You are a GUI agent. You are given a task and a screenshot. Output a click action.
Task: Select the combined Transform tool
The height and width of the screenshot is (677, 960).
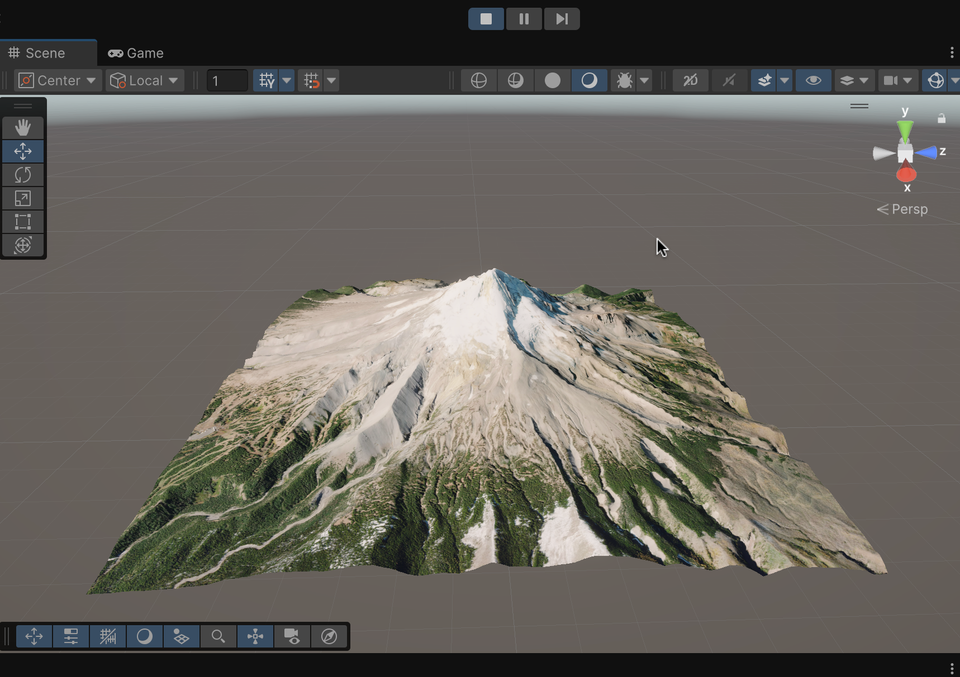click(x=23, y=245)
